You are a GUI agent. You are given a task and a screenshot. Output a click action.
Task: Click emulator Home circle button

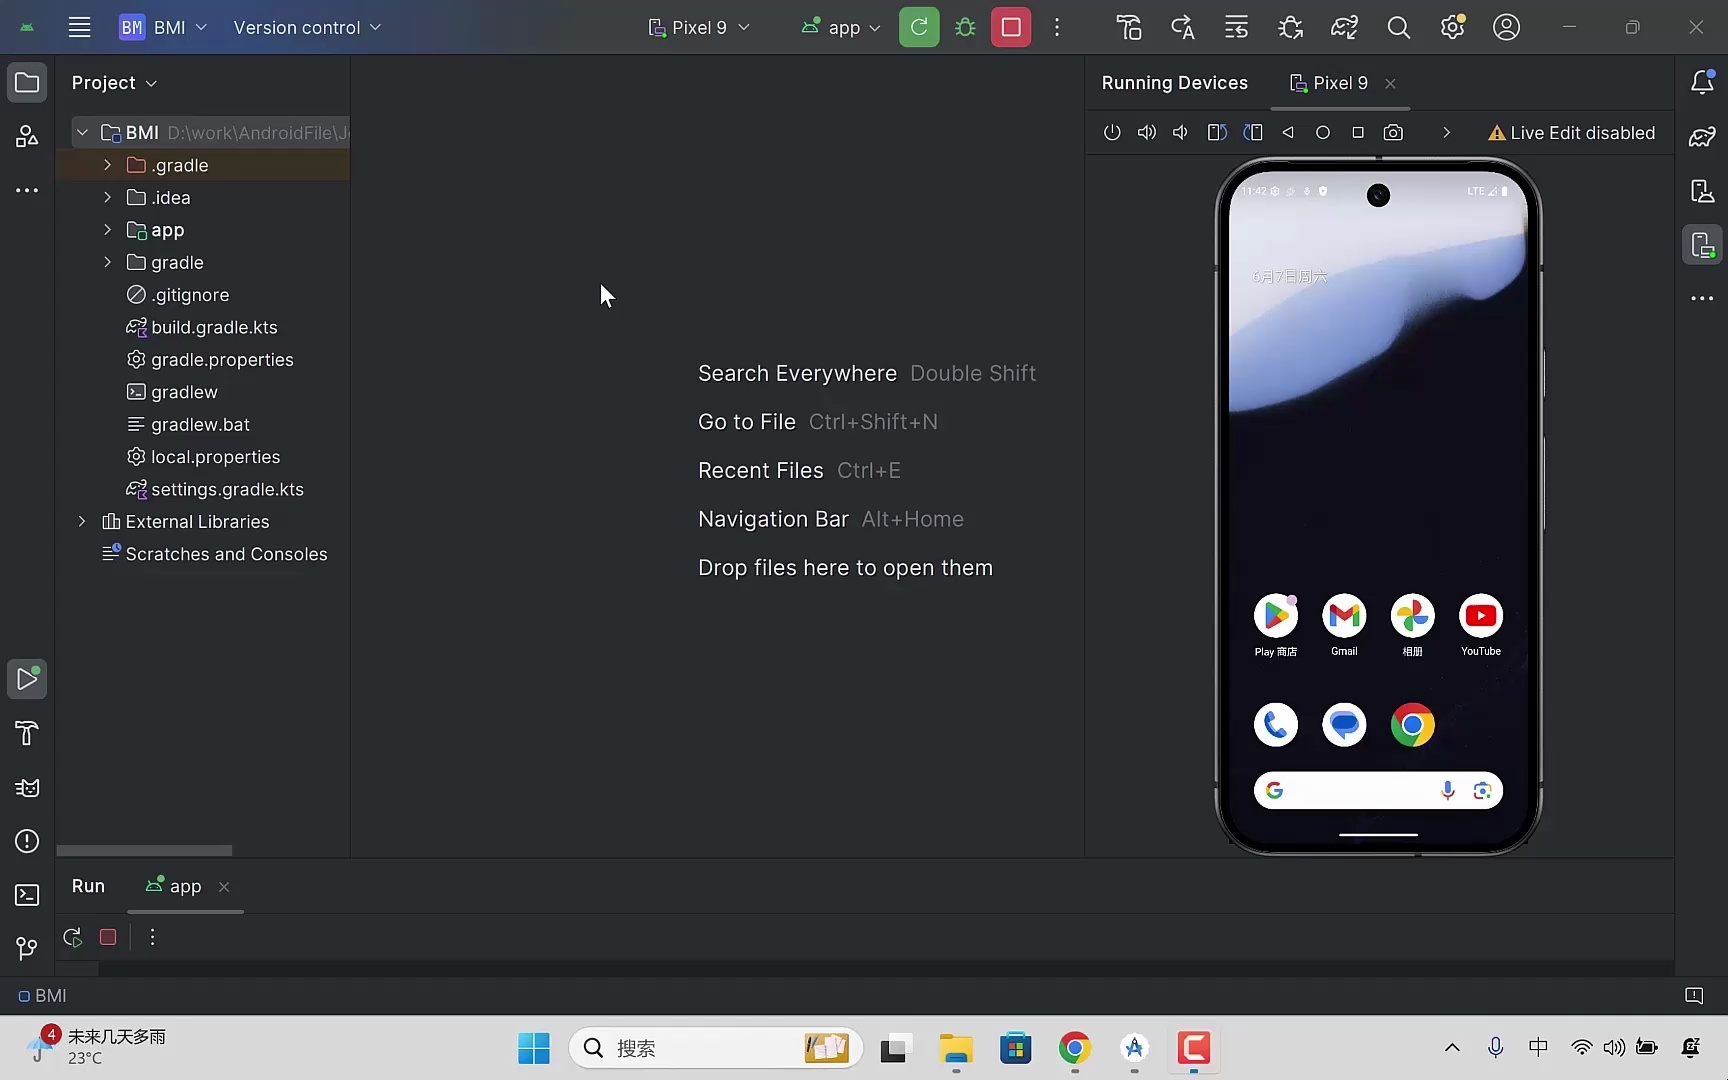coord(1322,132)
